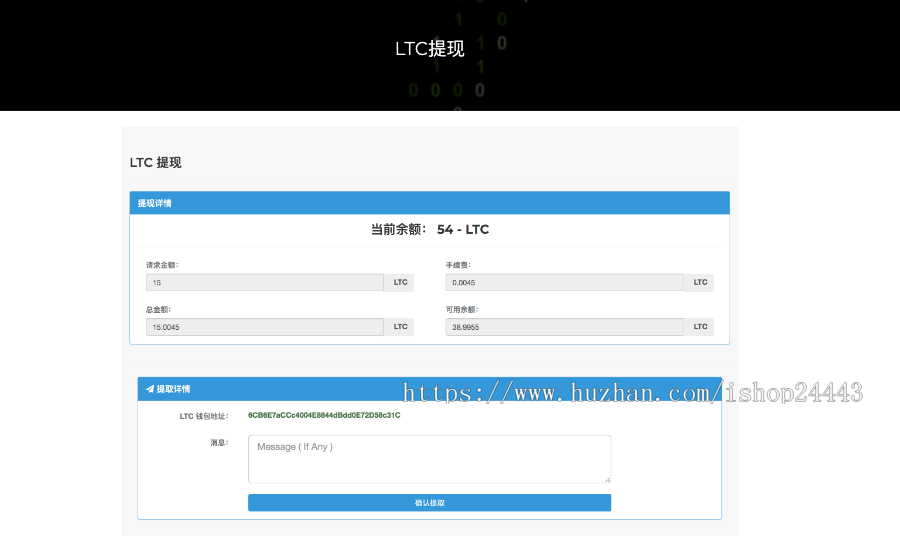Viewport: 900px width, 546px height.
Task: Click the LTC addon next to 请求金额
Action: 400,282
